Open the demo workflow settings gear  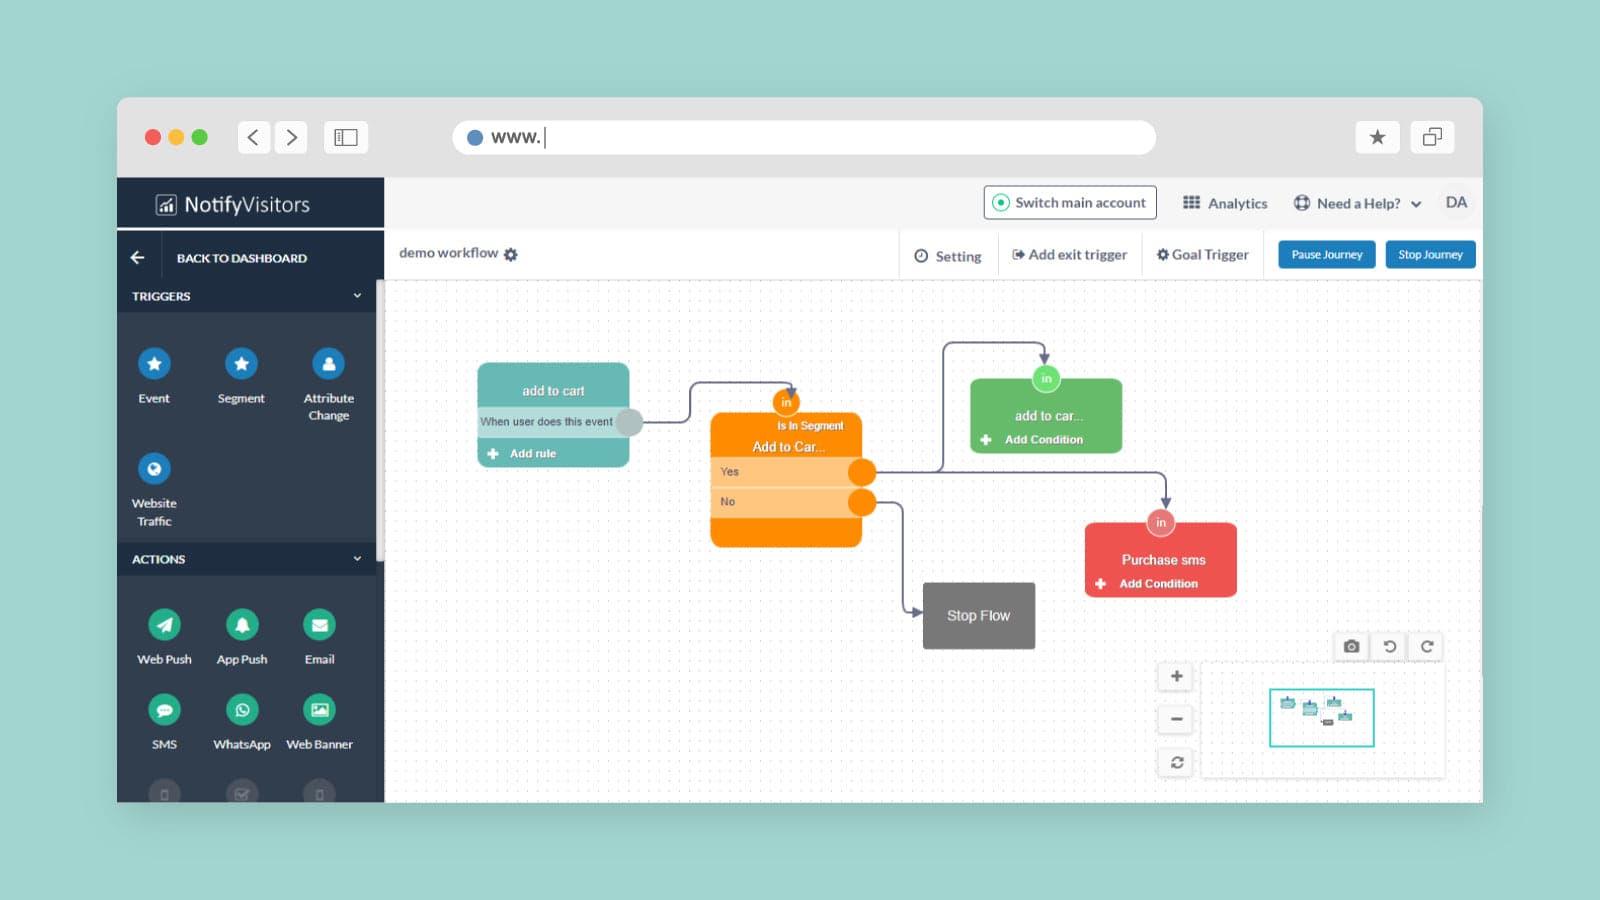[x=511, y=253]
